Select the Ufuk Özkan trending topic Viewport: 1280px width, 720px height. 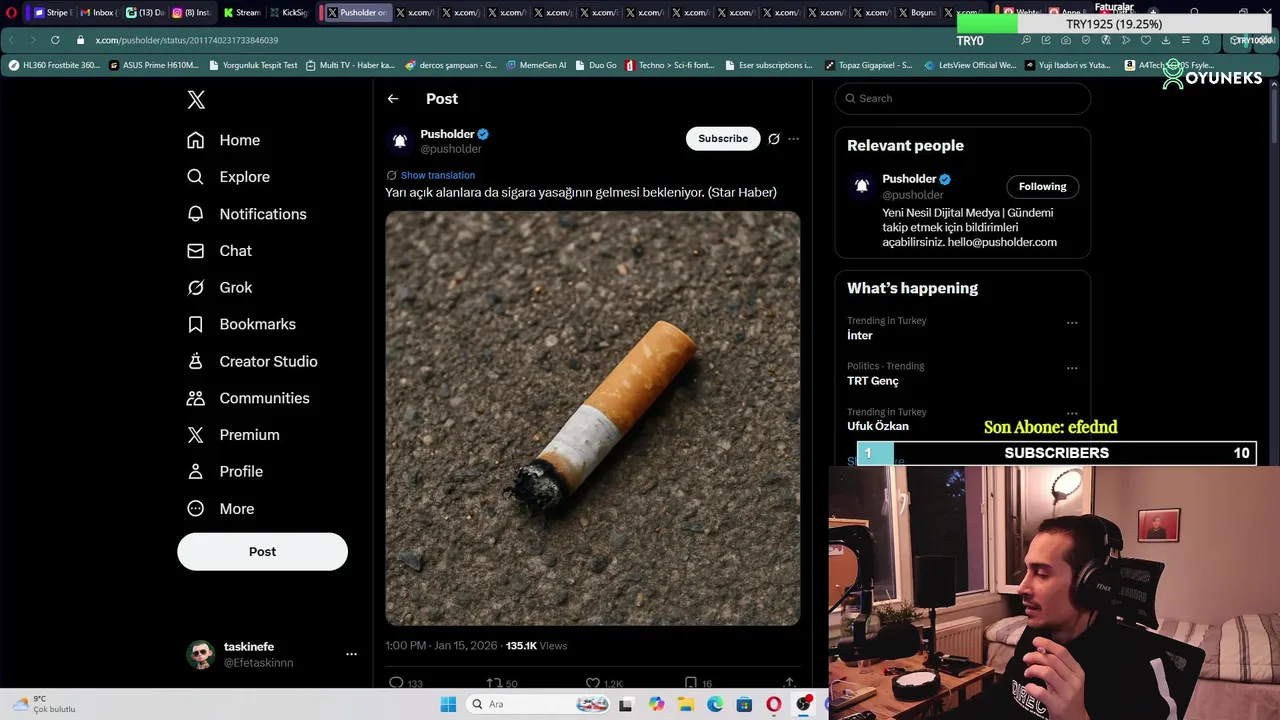click(878, 426)
